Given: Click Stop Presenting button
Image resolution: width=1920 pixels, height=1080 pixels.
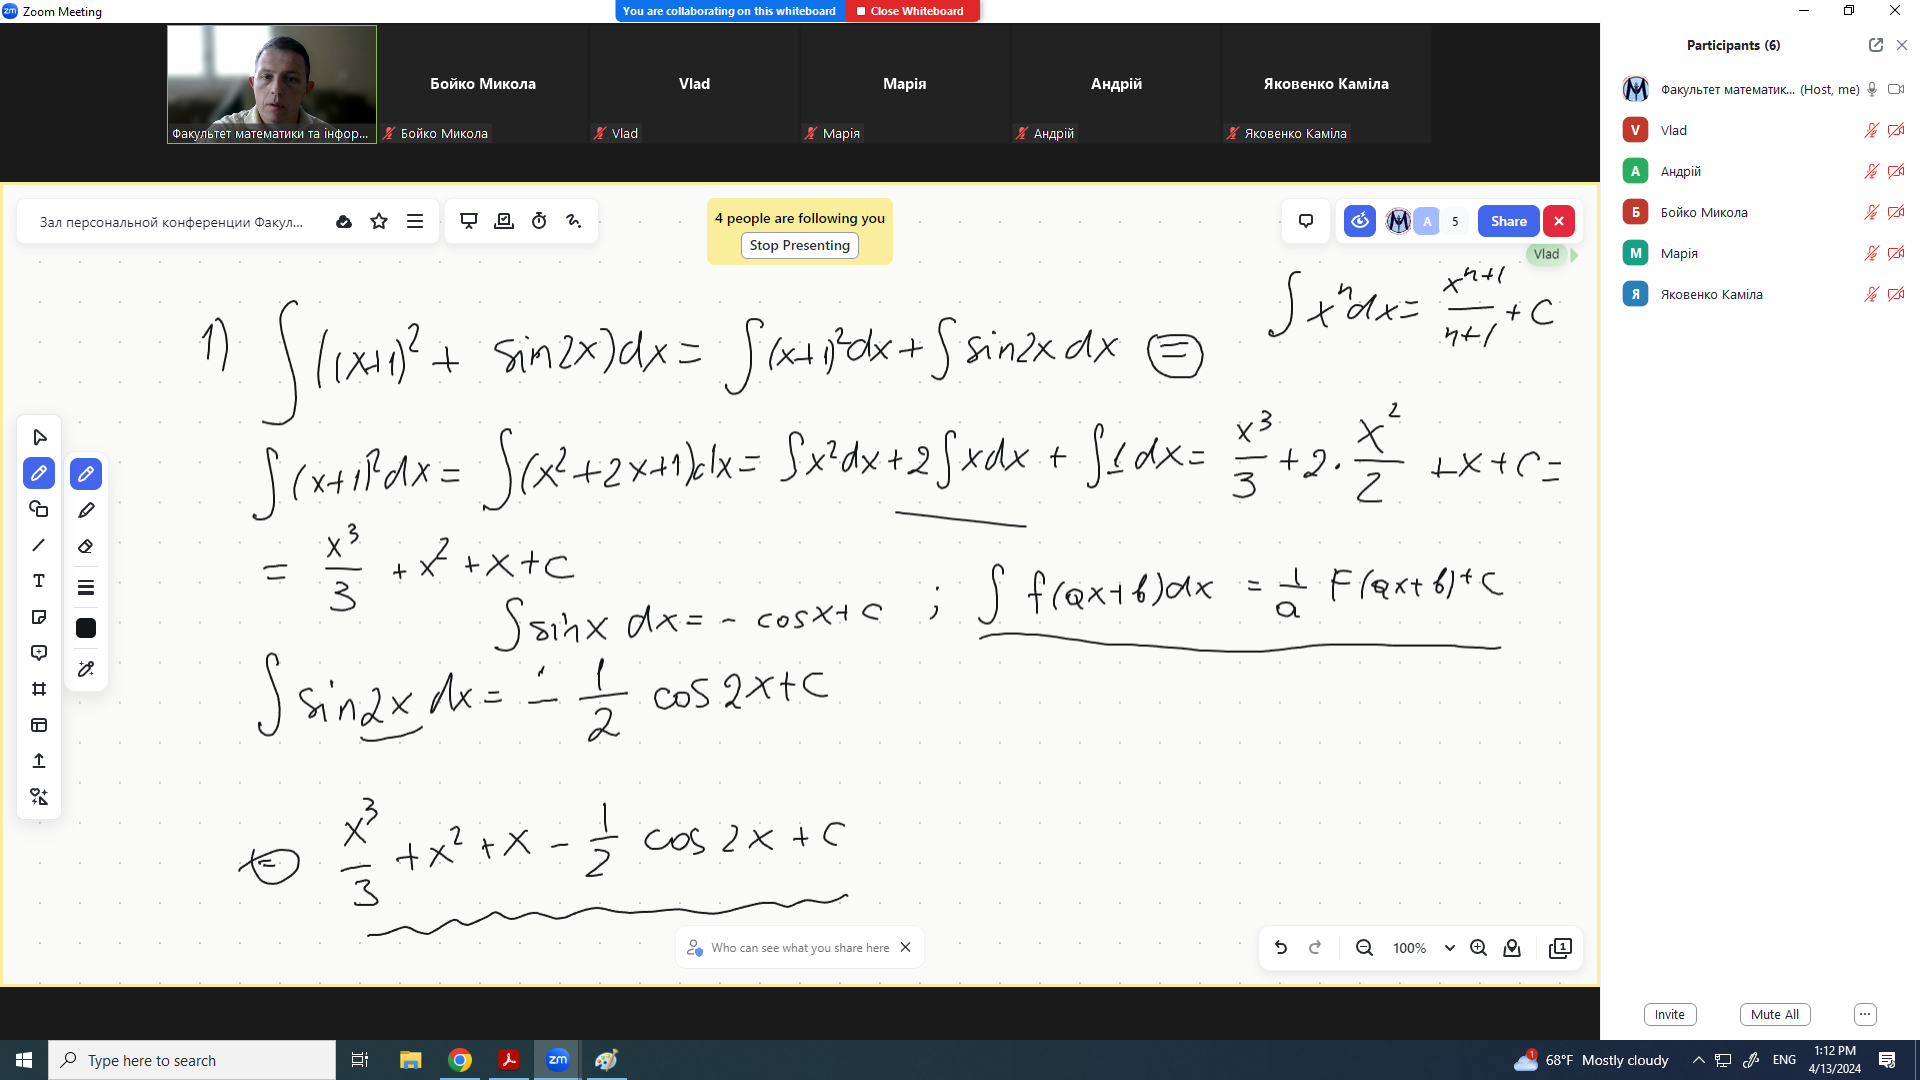Looking at the screenshot, I should click(x=799, y=245).
